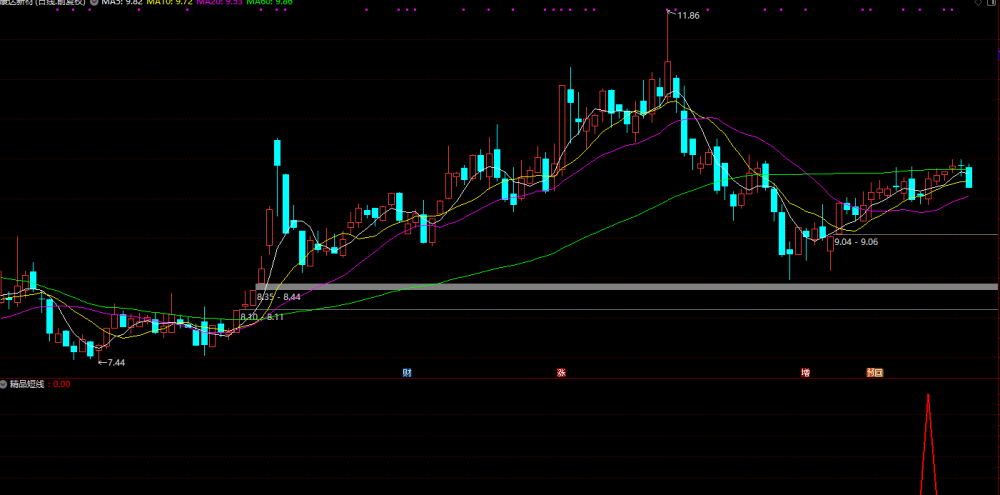Click the stock title at top-left
This screenshot has width=1000, height=495.
click(42, 3)
